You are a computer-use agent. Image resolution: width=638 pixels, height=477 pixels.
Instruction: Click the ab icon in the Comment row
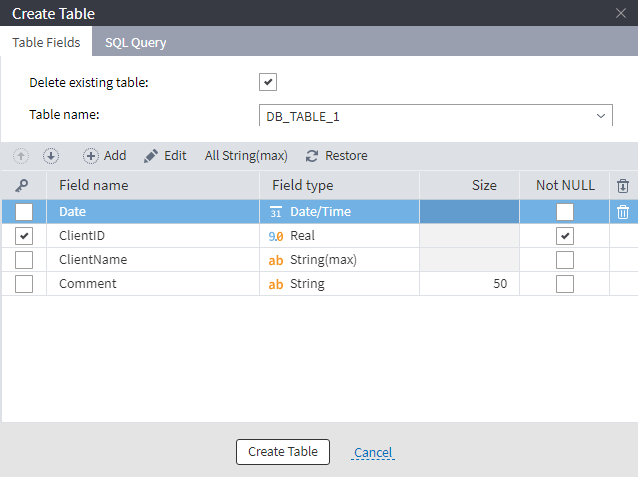tap(276, 284)
